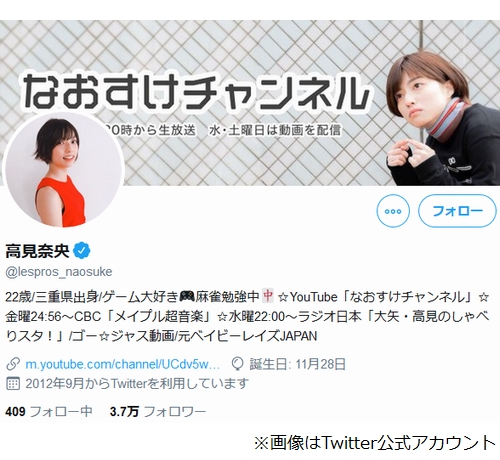Open the なおすけチャンネル header banner image
Screen dimensions: 500x460
click(250, 103)
